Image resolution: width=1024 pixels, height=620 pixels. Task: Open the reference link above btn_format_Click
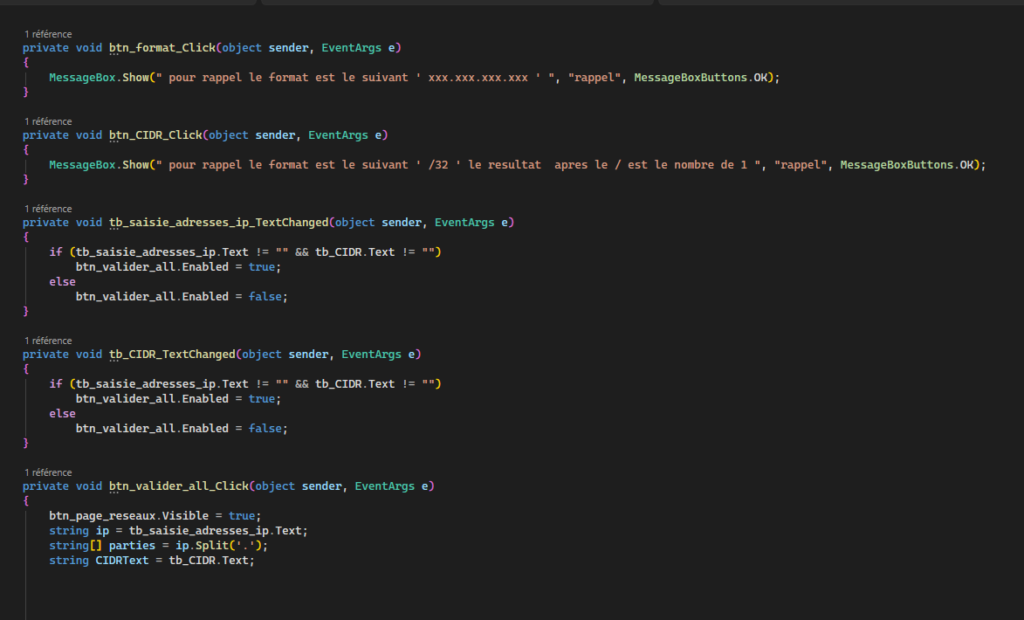point(47,34)
